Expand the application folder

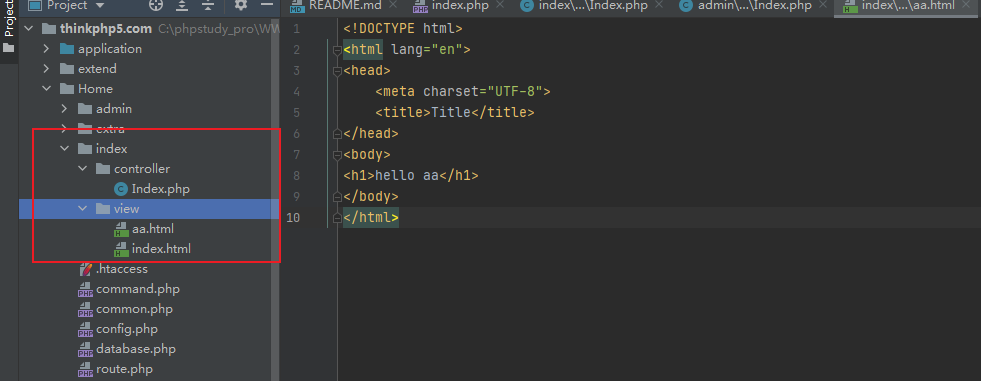(46, 49)
